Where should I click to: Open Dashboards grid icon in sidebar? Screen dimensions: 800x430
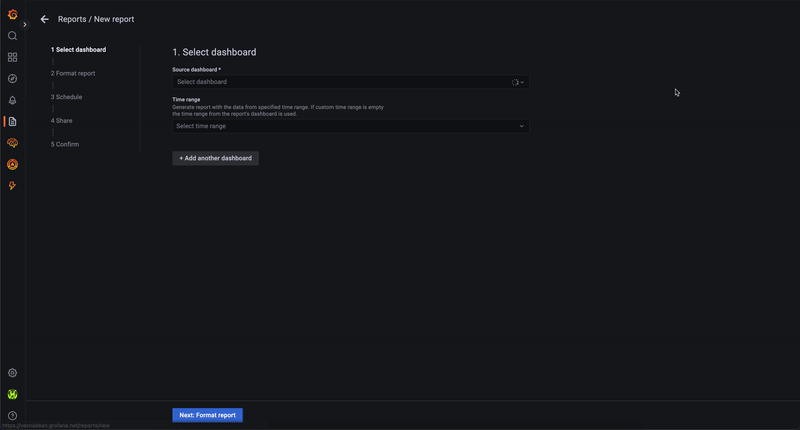click(x=12, y=57)
